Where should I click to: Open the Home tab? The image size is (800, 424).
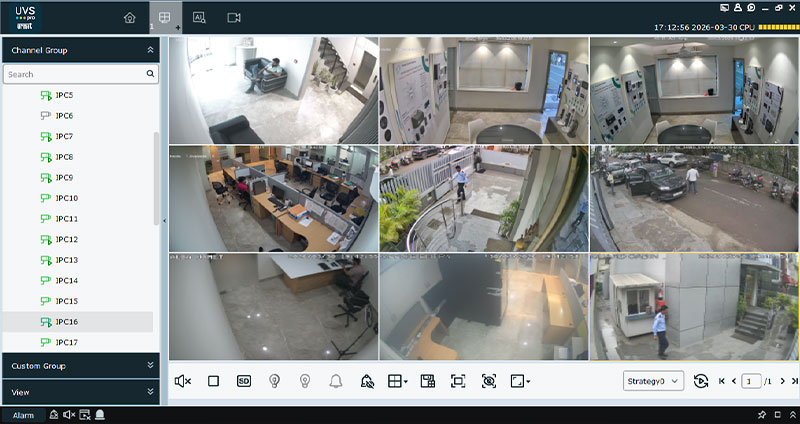[x=129, y=17]
